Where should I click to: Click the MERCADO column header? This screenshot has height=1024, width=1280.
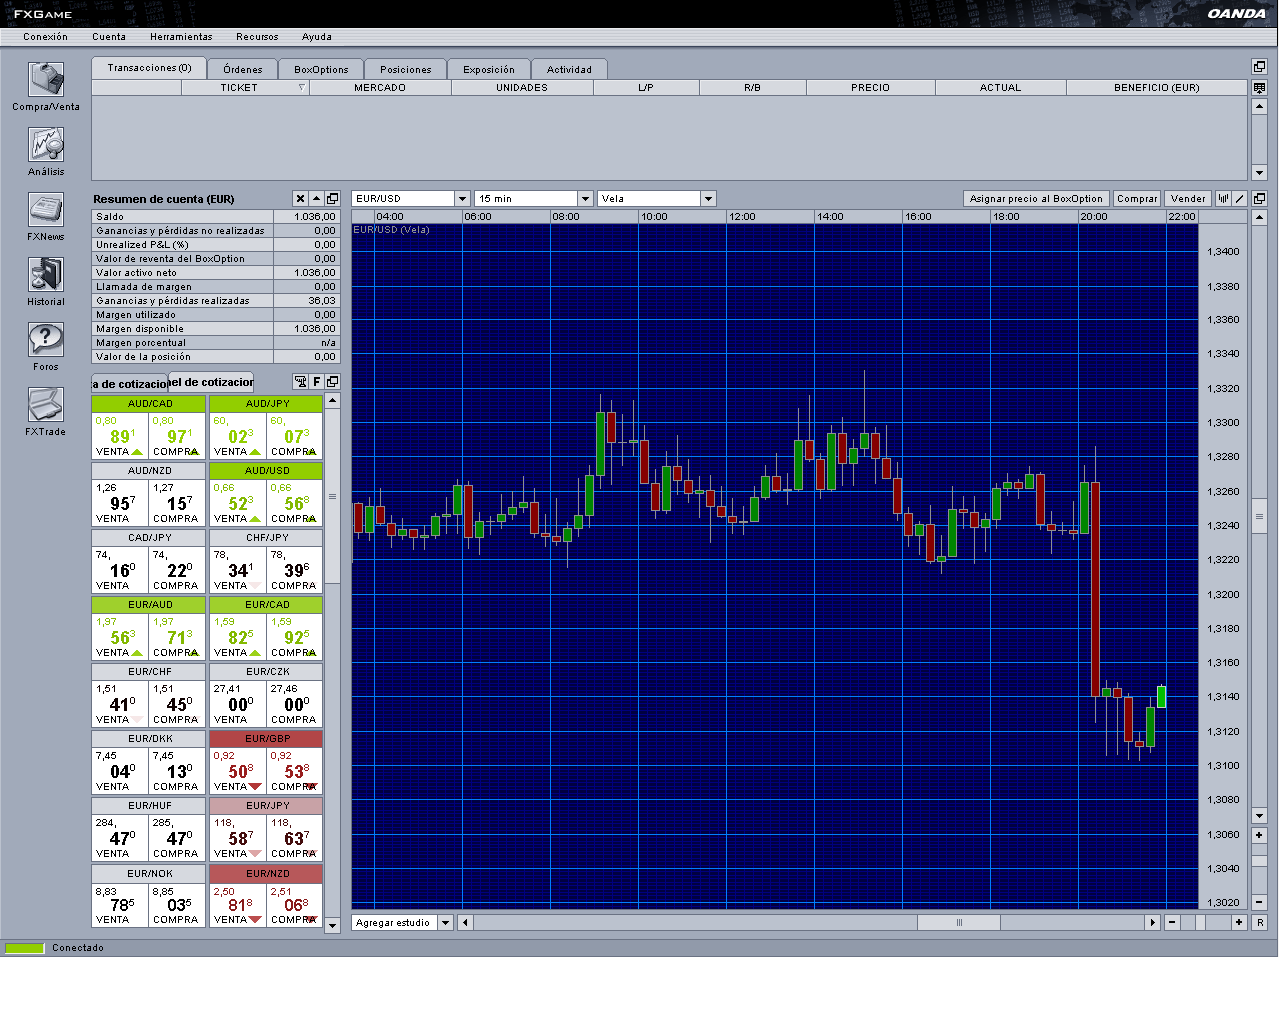coord(380,88)
